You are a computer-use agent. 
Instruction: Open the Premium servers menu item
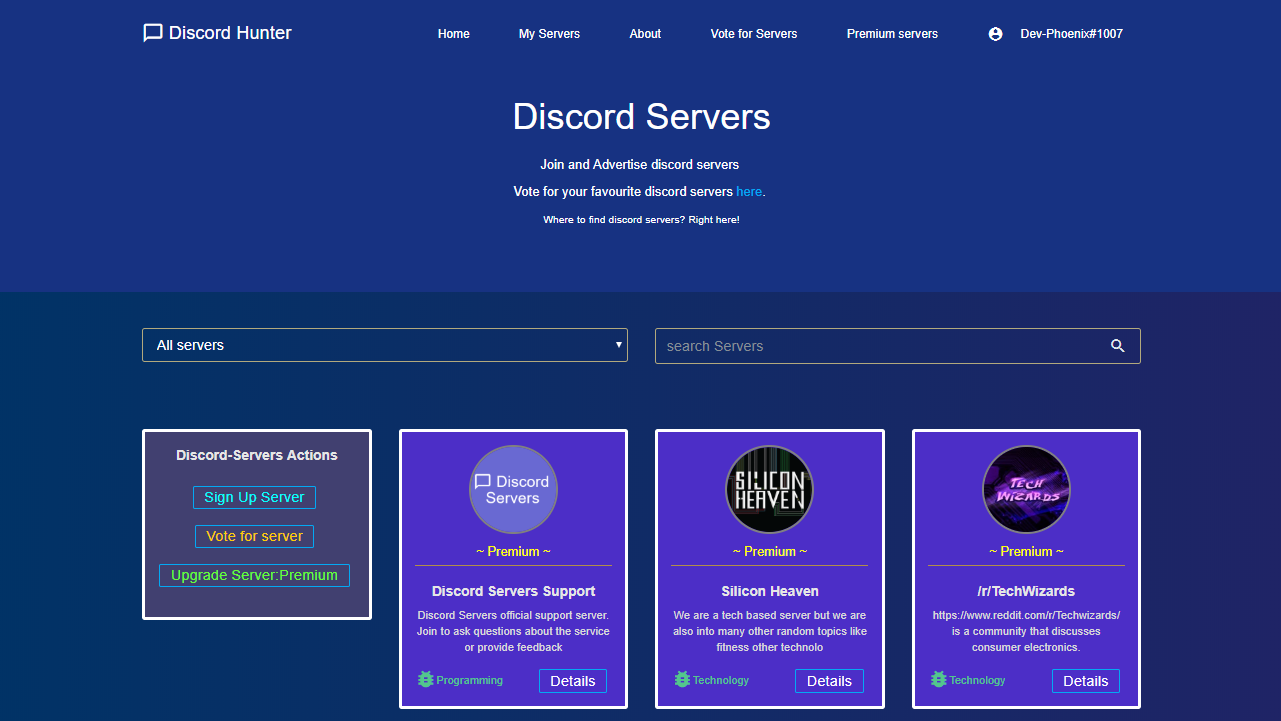click(892, 34)
